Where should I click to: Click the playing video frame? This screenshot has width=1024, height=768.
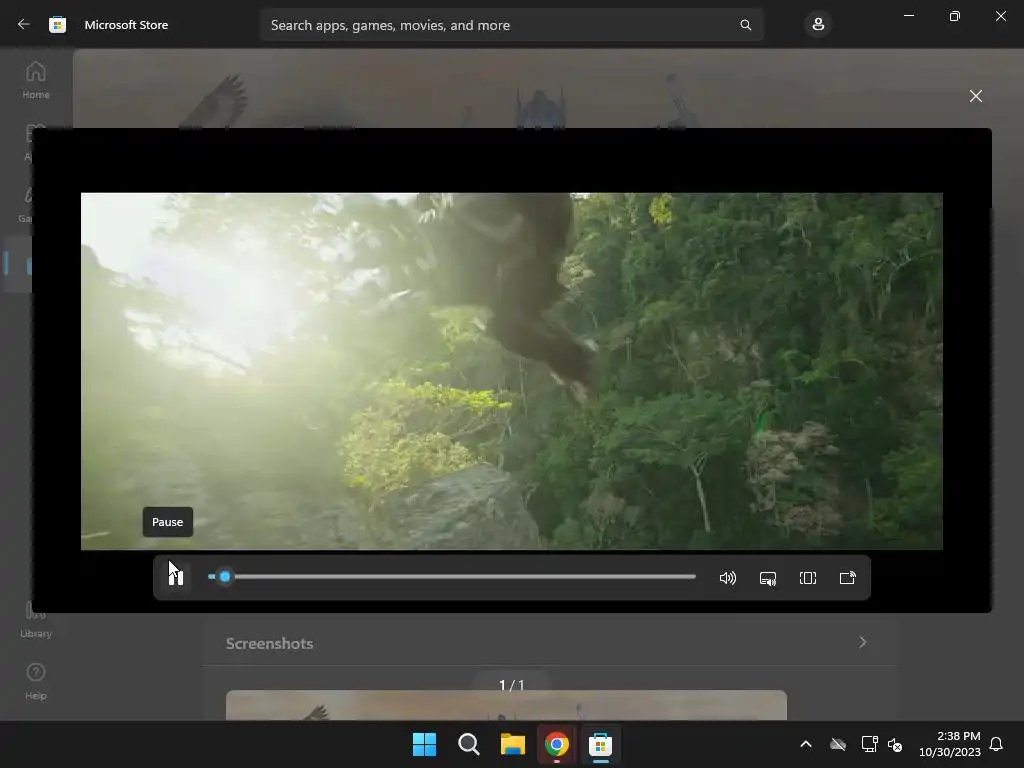coord(511,371)
